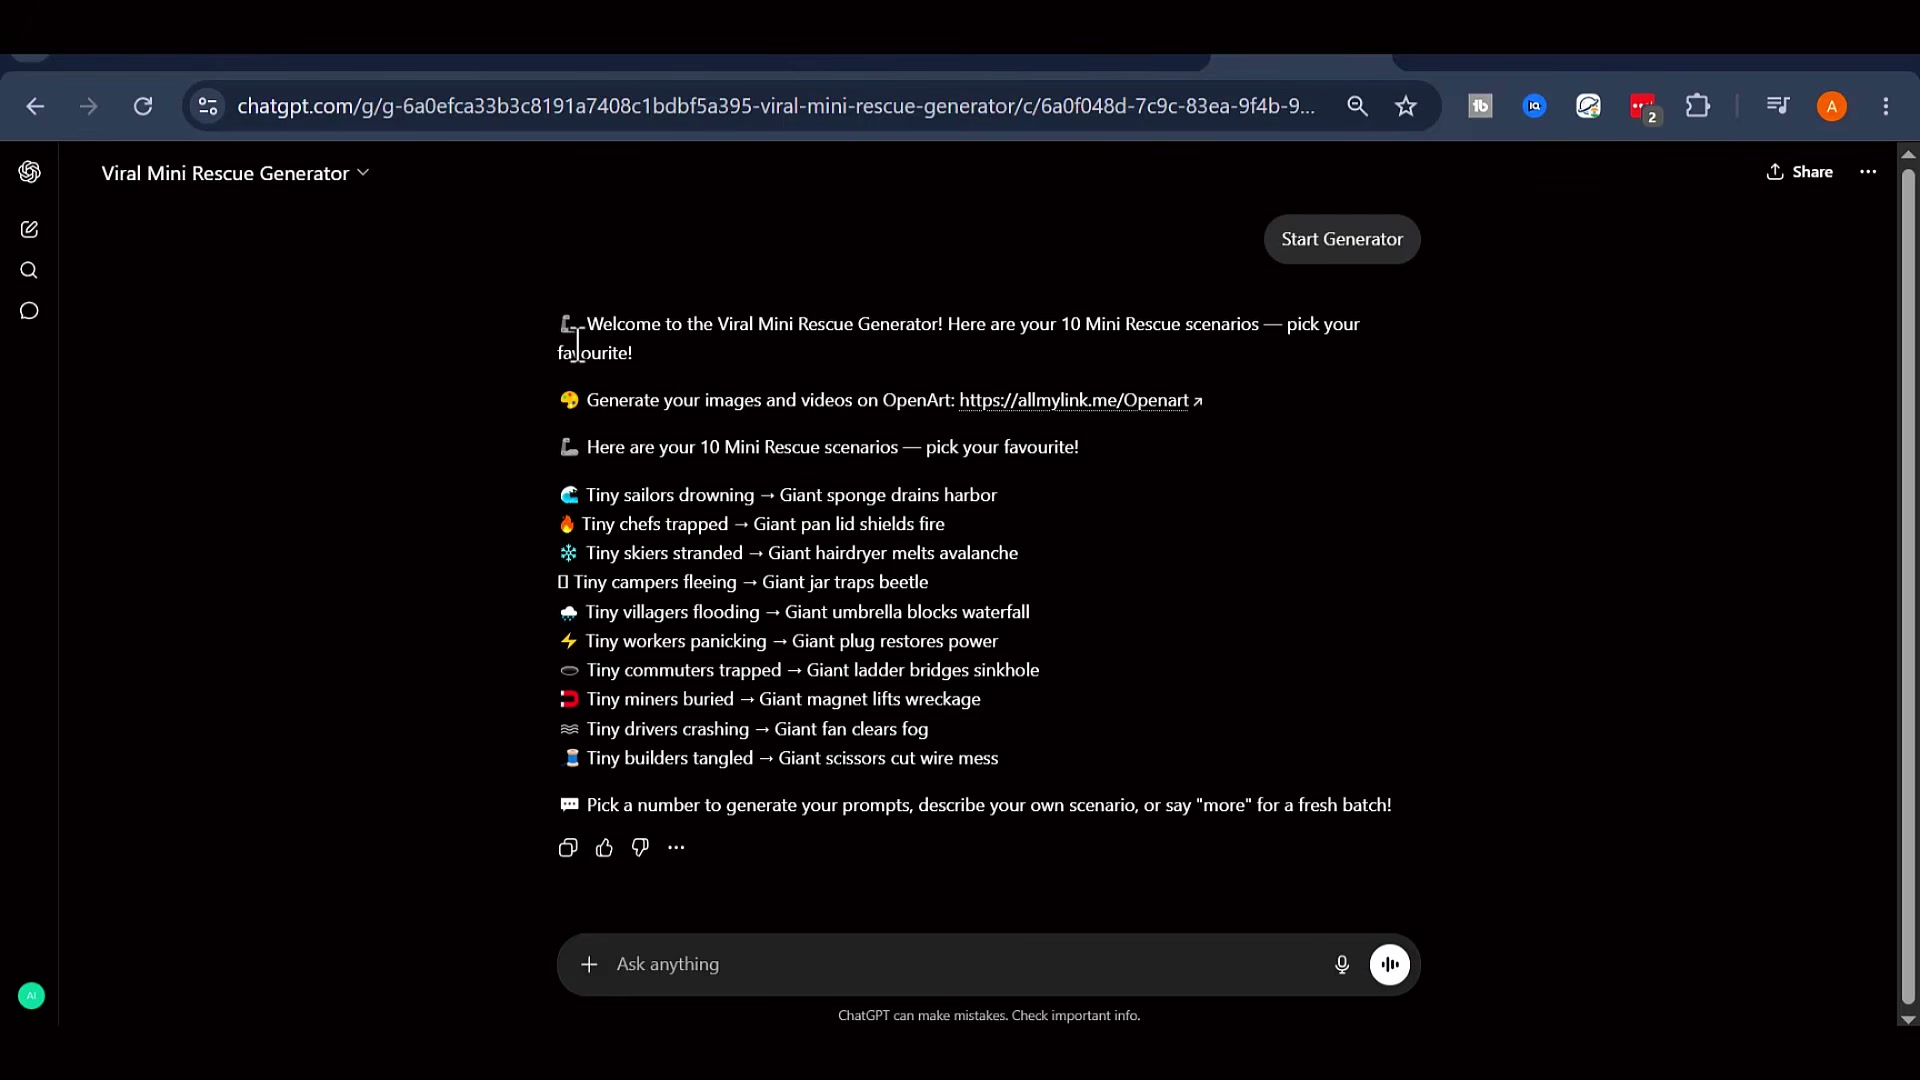Image resolution: width=1920 pixels, height=1080 pixels.
Task: Open ChatGPT home via sidebar logo
Action: 30,172
